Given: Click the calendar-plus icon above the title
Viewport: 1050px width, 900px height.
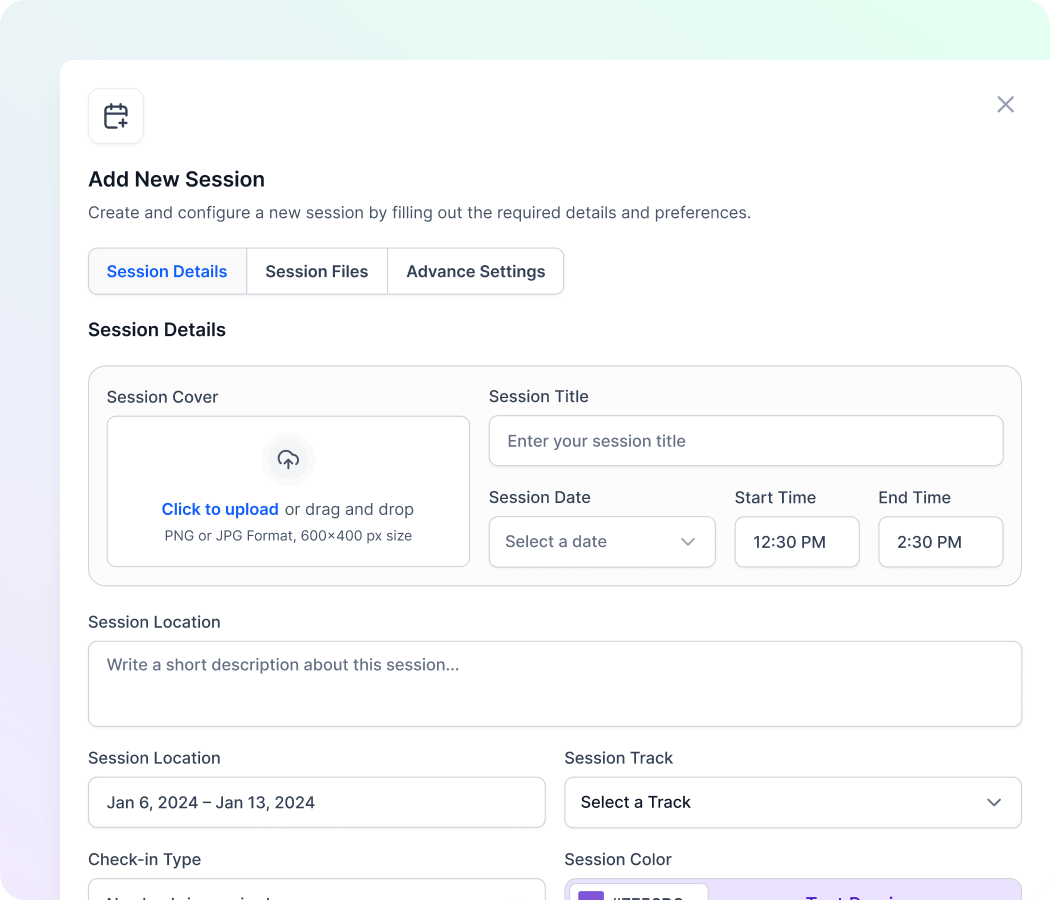Looking at the screenshot, I should point(116,116).
